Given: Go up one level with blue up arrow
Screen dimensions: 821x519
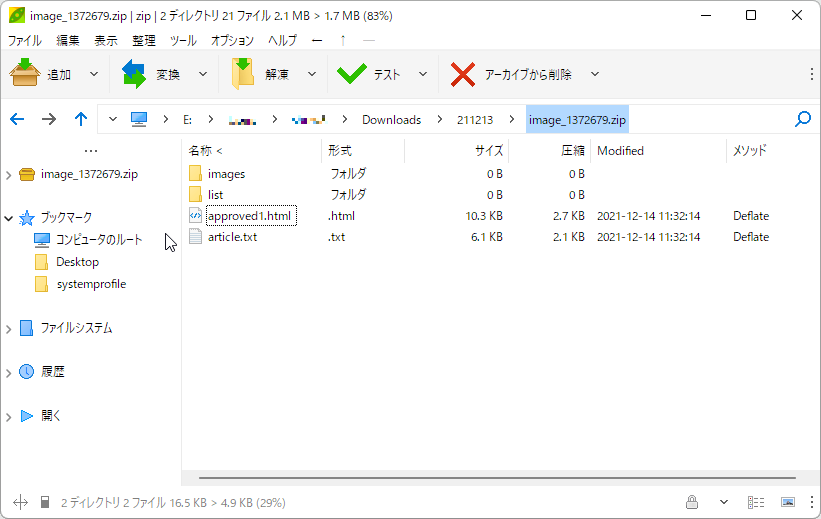Looking at the screenshot, I should pyautogui.click(x=81, y=119).
